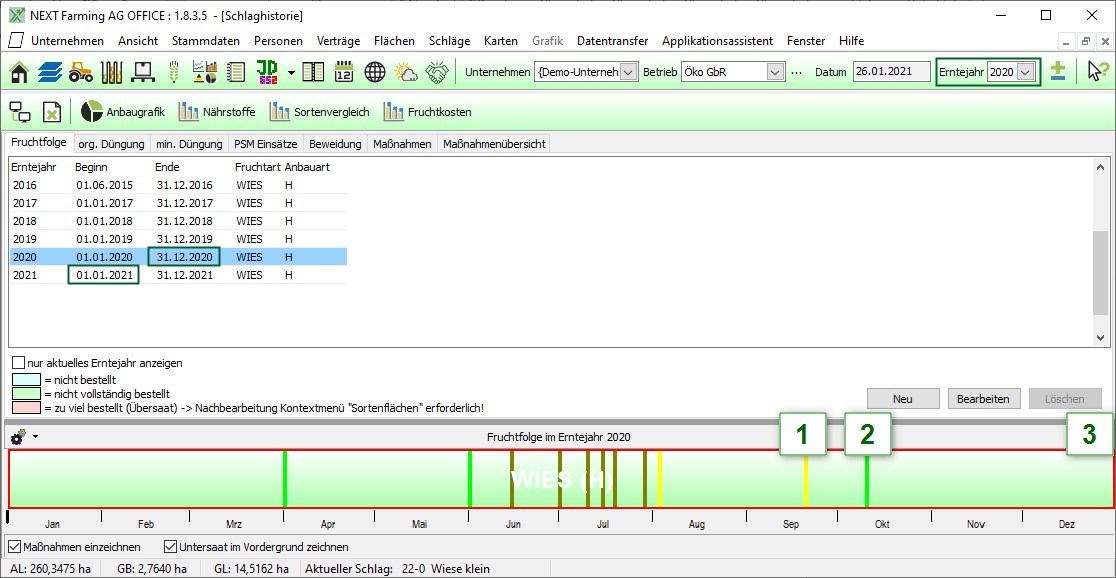Click the farm house home icon
1116x578 pixels.
(19, 72)
